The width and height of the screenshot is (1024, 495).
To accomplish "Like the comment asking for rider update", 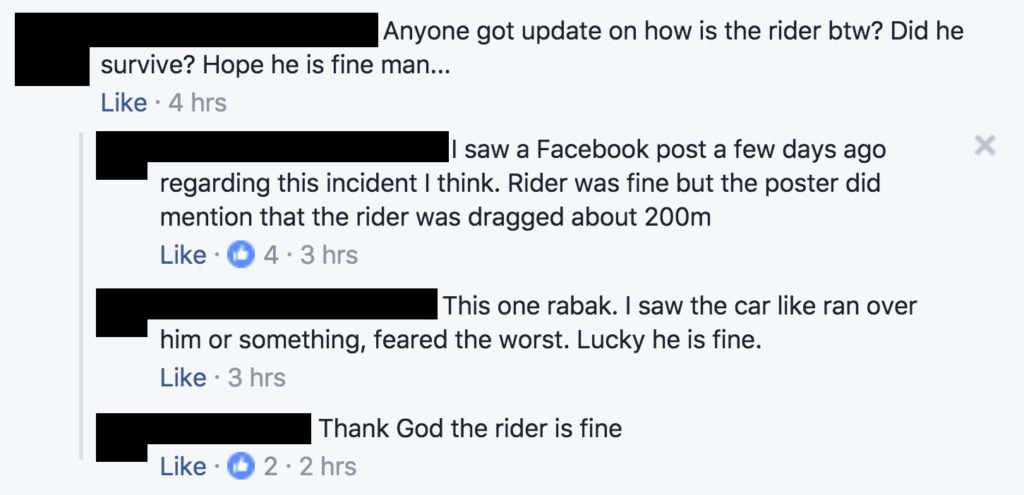I will [x=123, y=102].
